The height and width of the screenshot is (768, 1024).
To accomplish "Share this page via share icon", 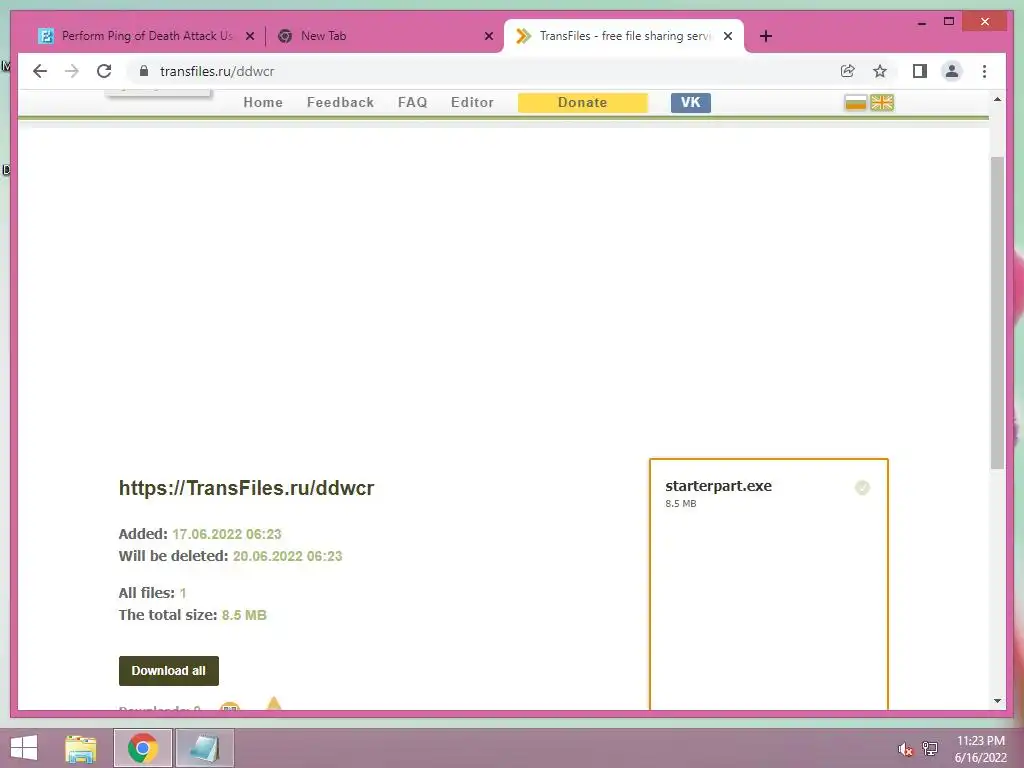I will click(848, 71).
